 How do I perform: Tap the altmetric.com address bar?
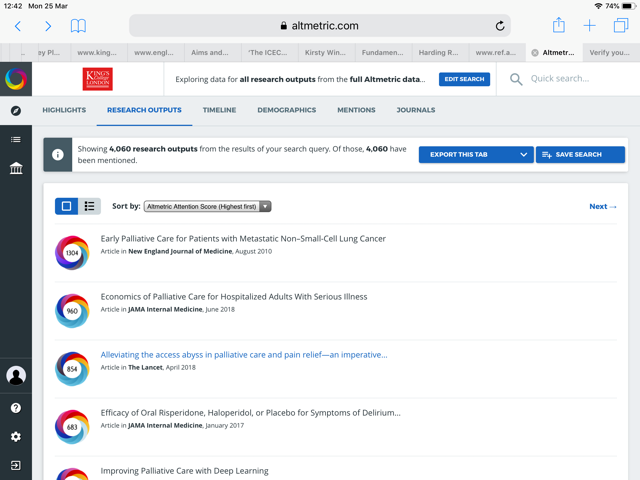(320, 26)
